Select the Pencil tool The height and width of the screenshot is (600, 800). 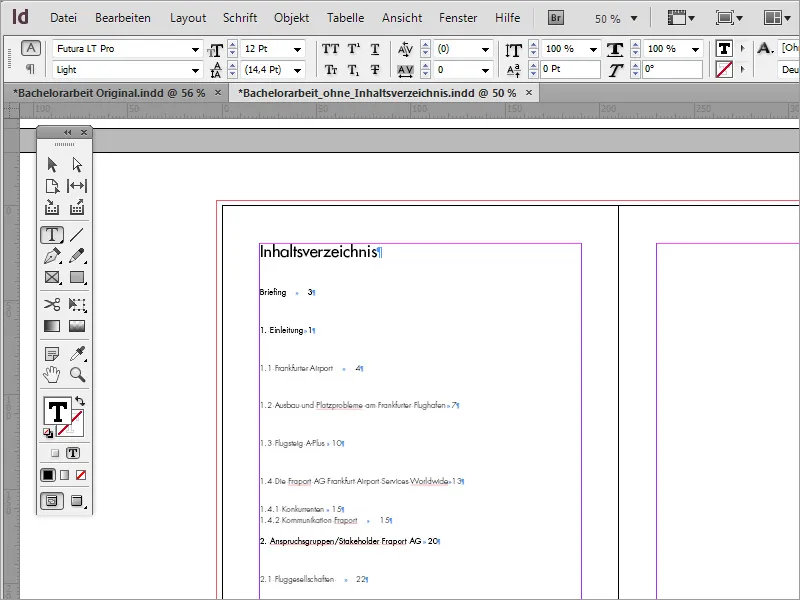coord(77,256)
